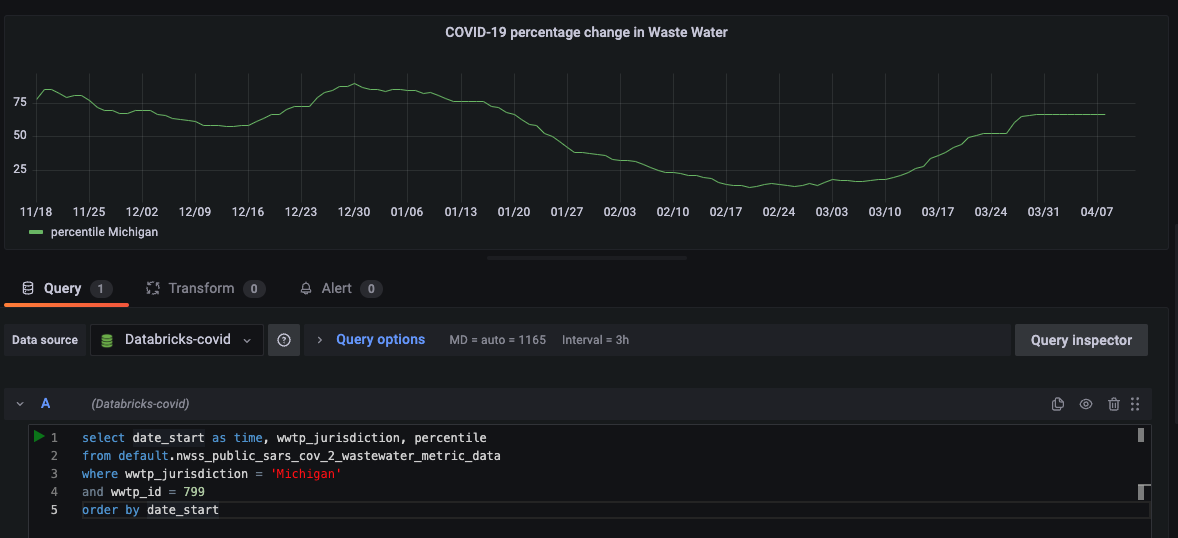Run the query with the green play icon
1178x538 pixels.
coord(39,436)
